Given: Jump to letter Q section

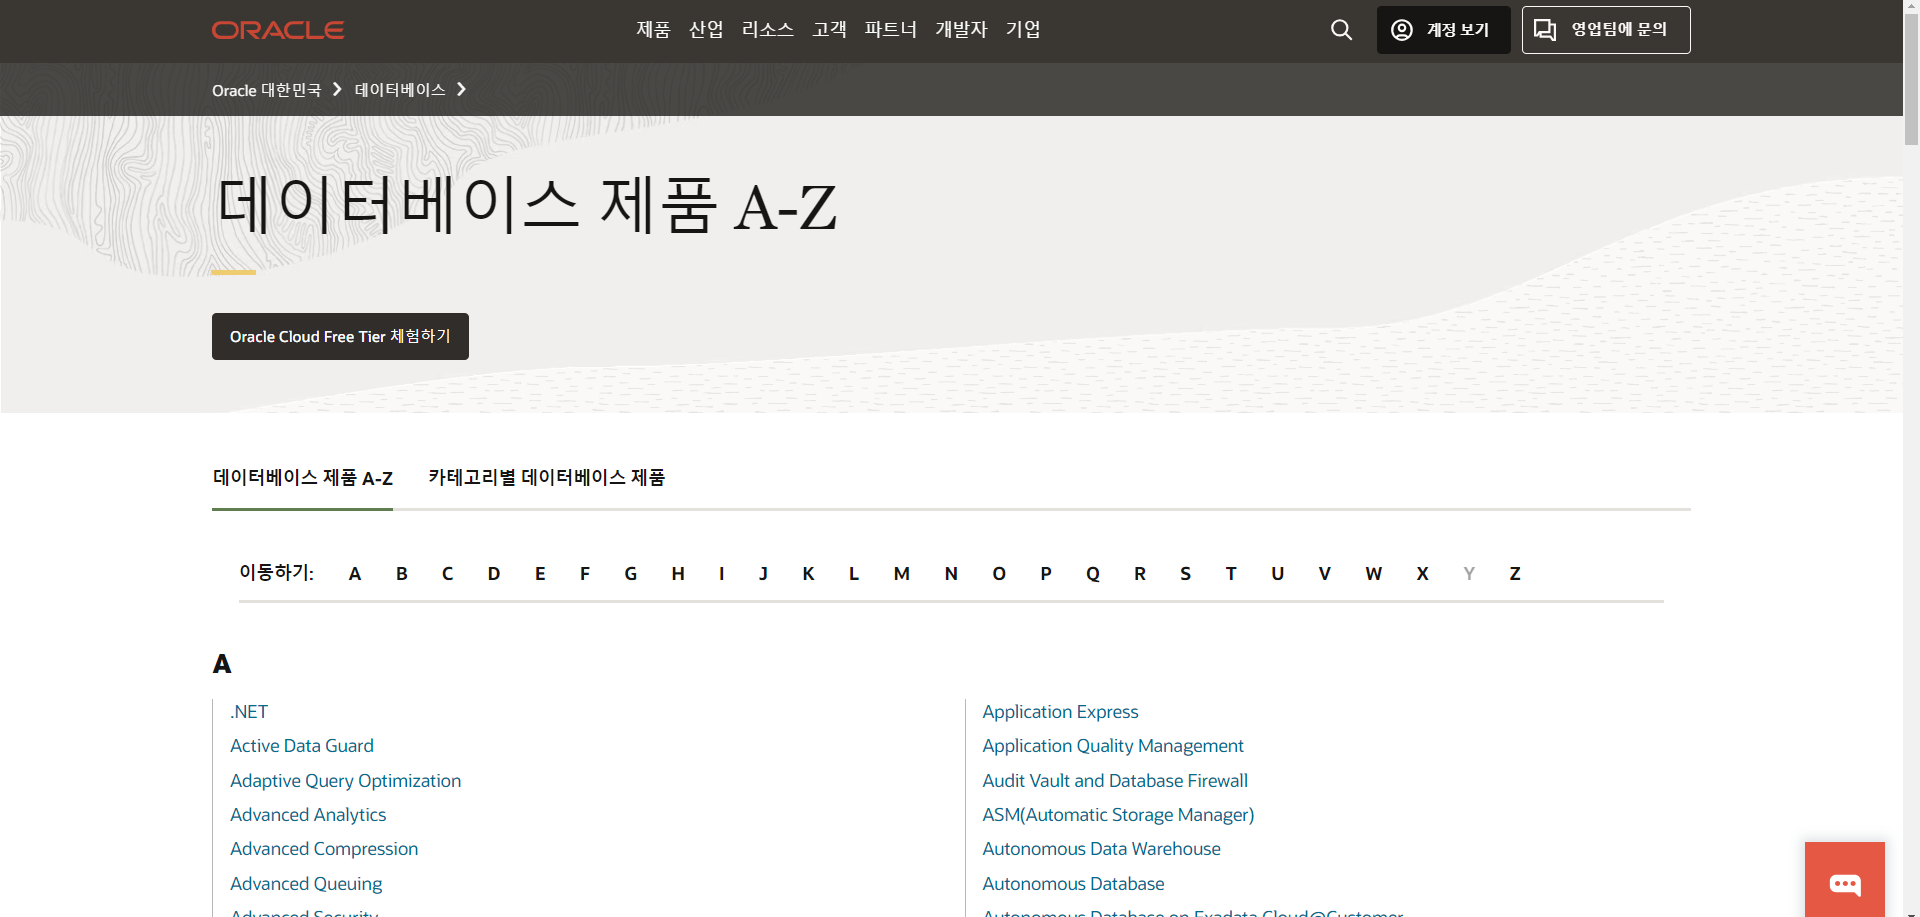Looking at the screenshot, I should [x=1093, y=573].
